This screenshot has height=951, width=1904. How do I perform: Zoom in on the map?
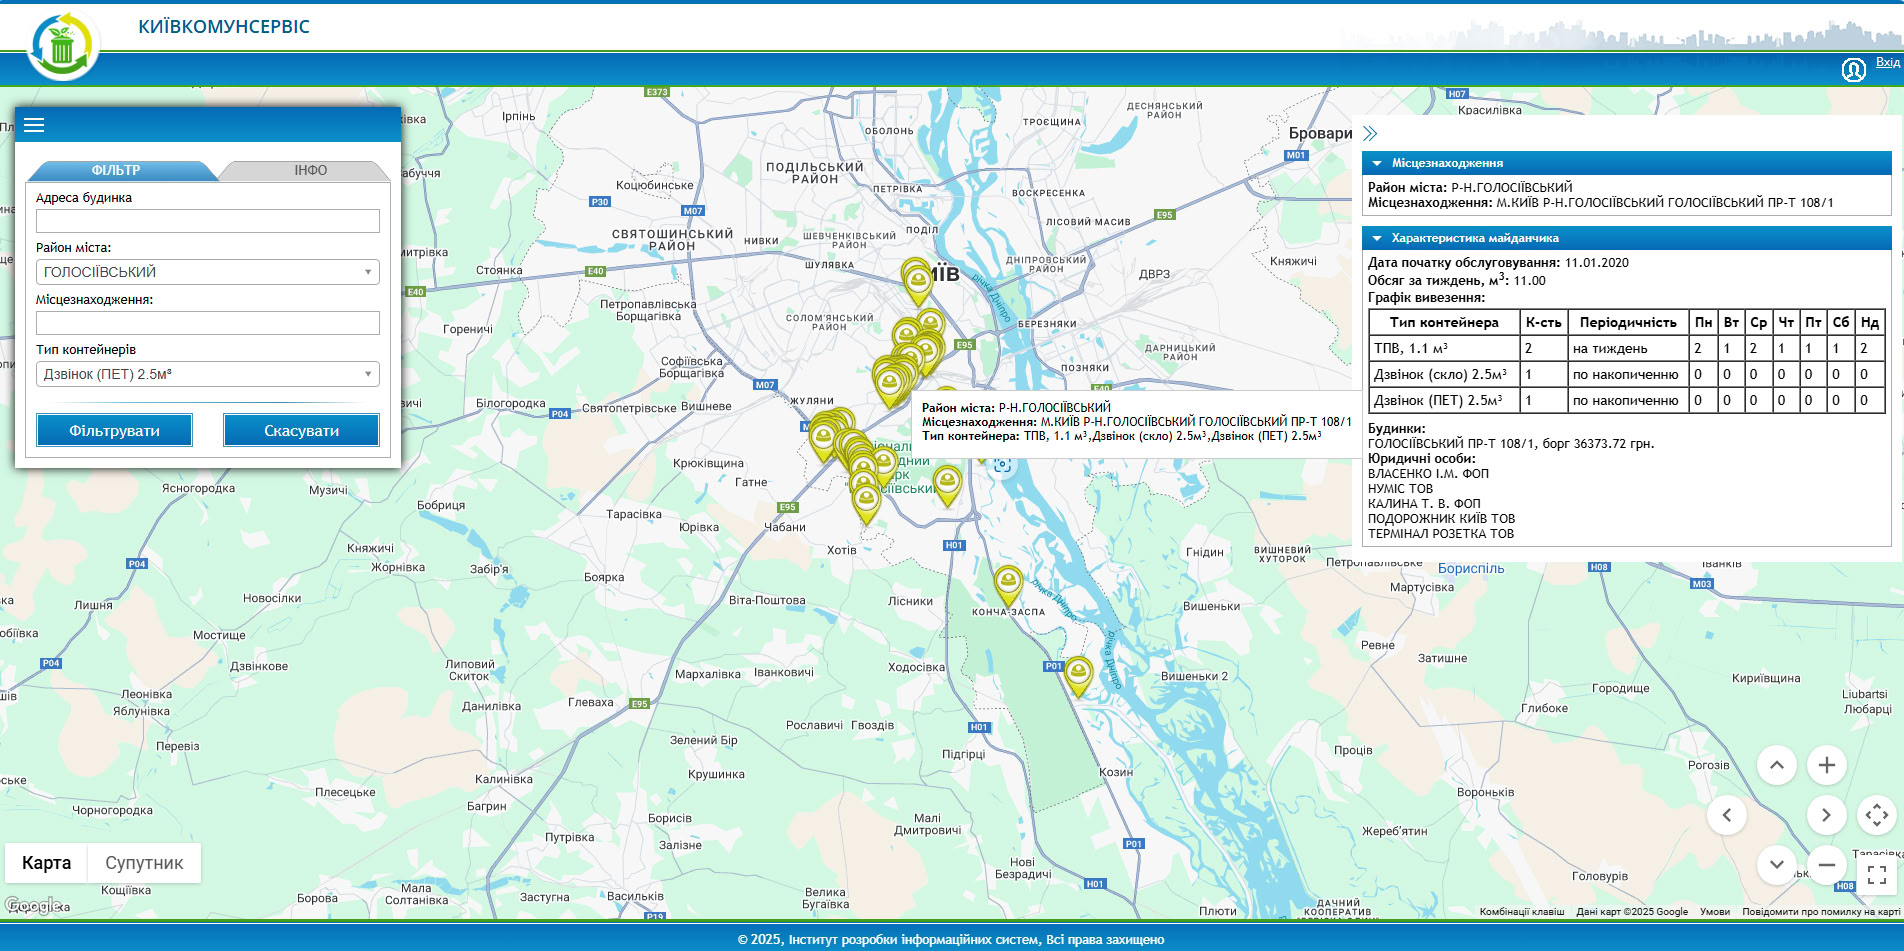pos(1826,765)
